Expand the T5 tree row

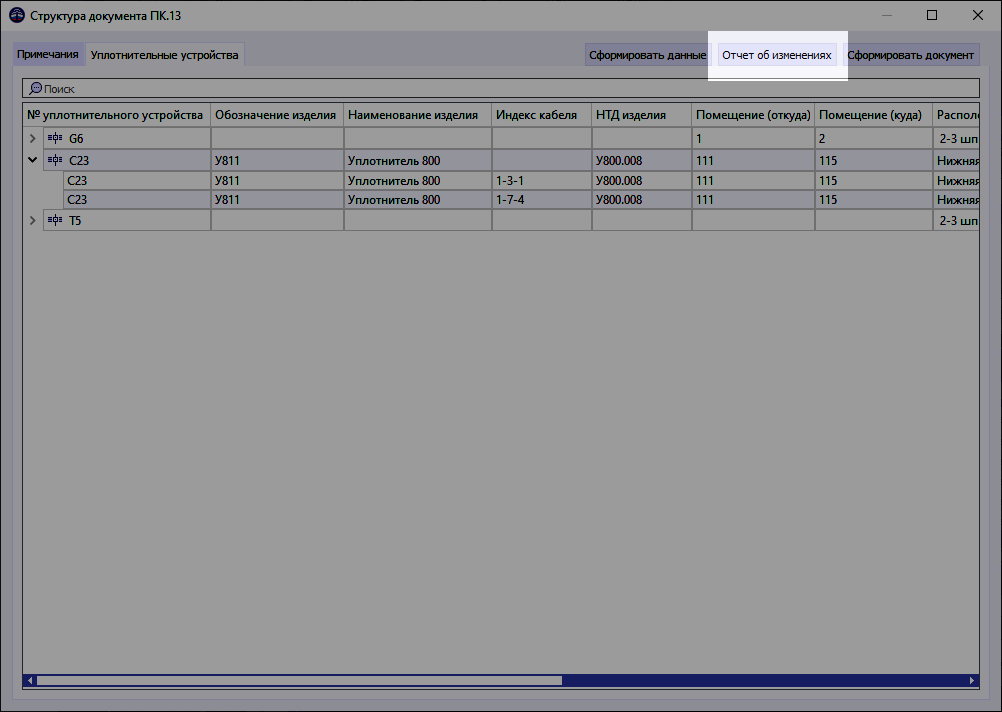[32, 220]
